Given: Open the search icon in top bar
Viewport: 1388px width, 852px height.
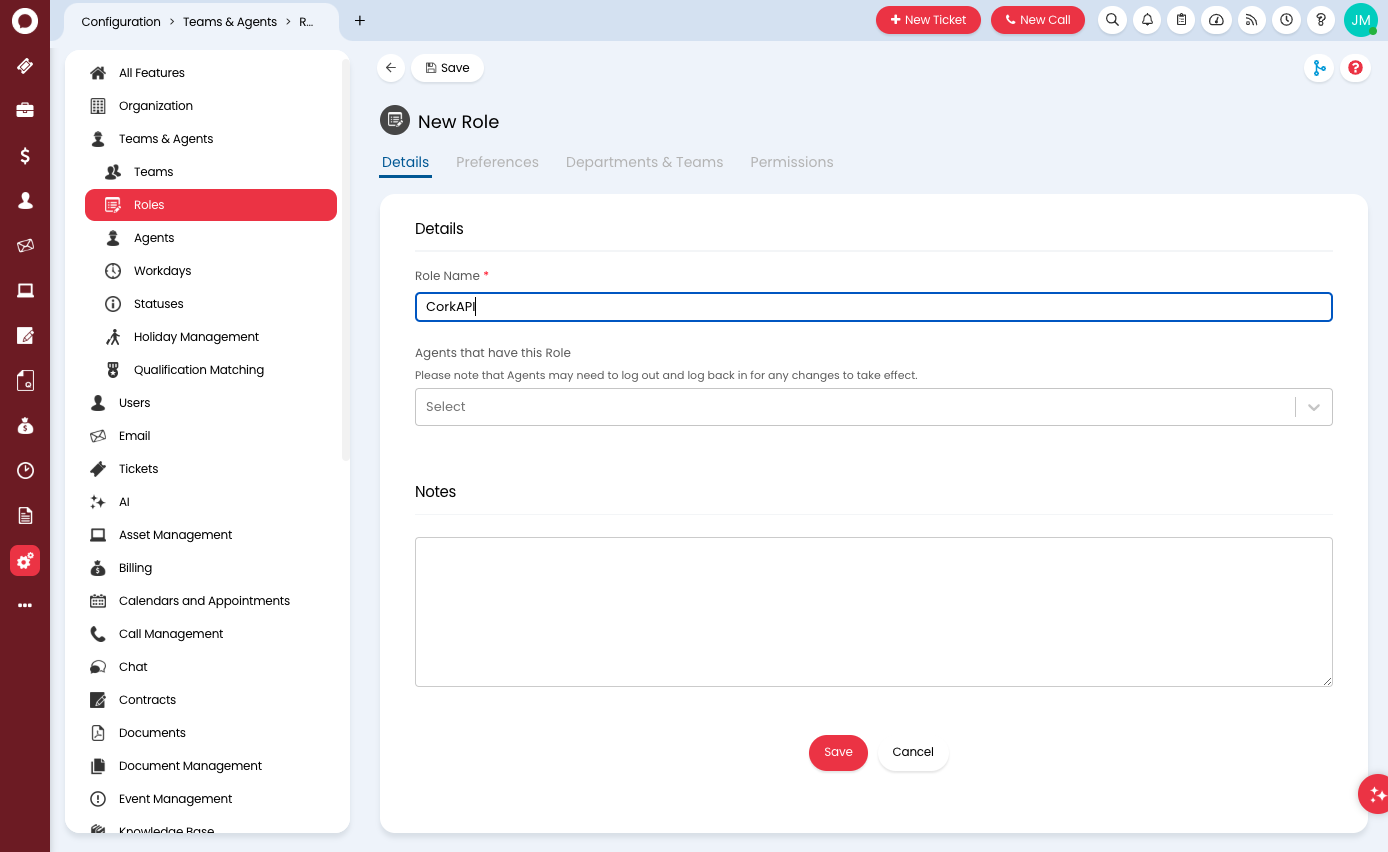Looking at the screenshot, I should (1112, 20).
